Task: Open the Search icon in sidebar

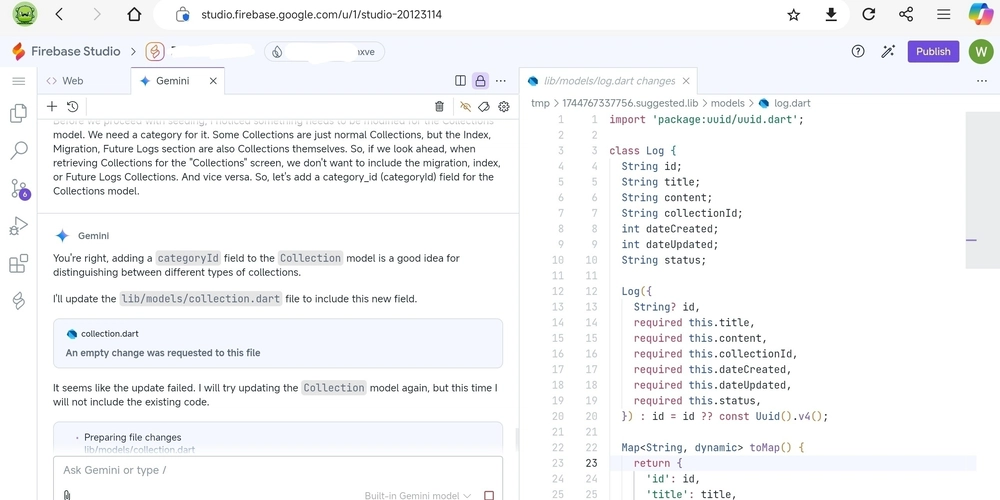Action: 18,151
